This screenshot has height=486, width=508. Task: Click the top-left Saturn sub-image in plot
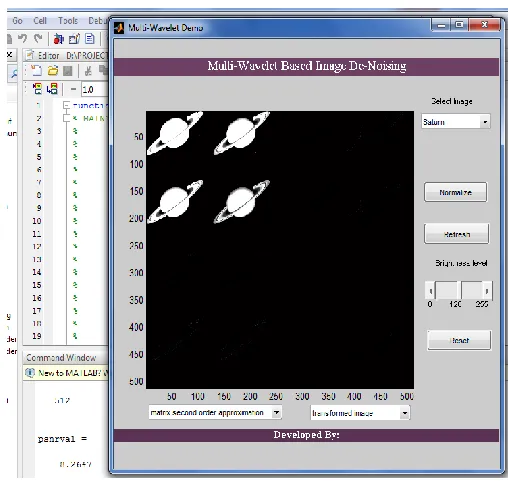tap(175, 133)
